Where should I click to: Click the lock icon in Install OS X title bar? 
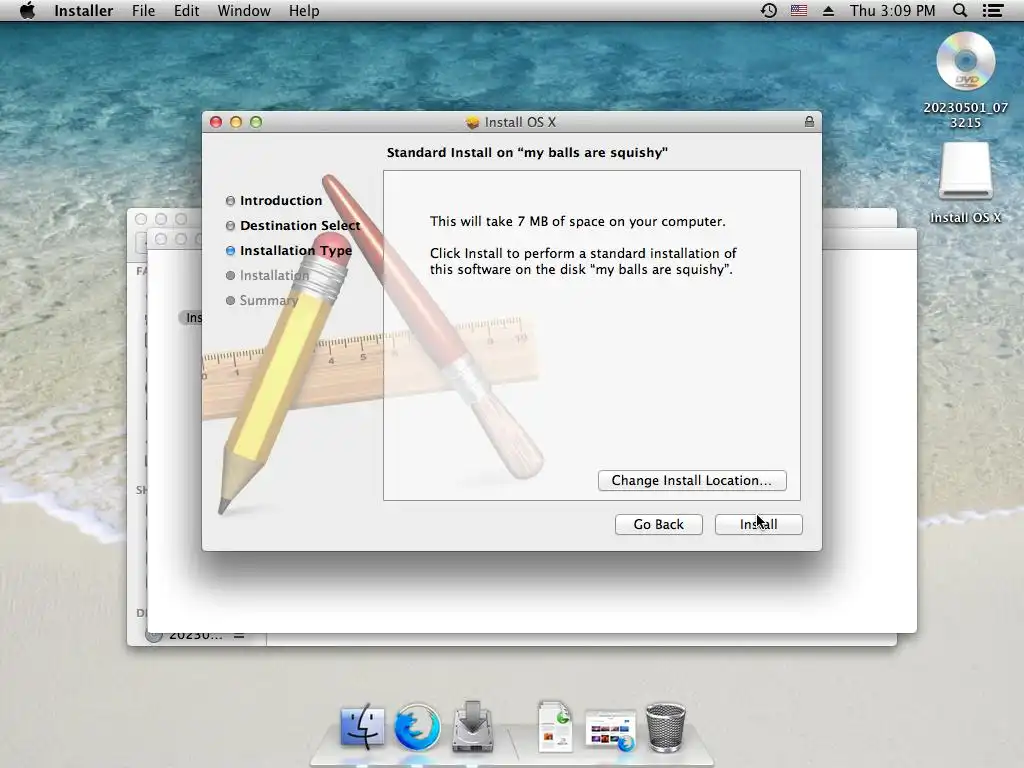tap(809, 122)
